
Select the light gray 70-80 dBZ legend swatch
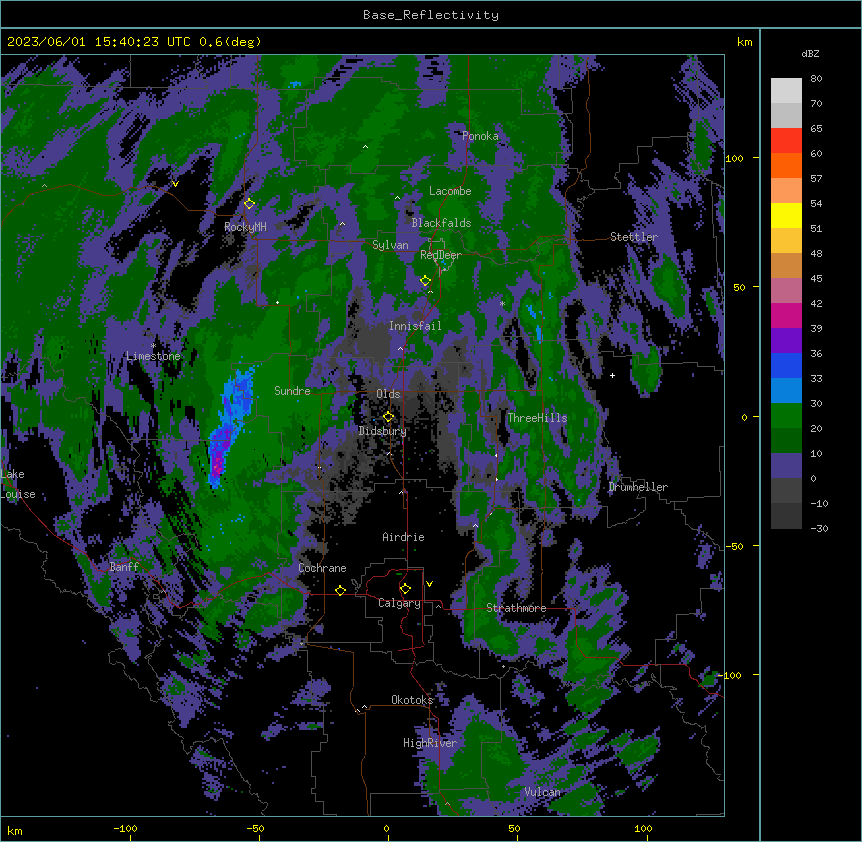pos(786,91)
